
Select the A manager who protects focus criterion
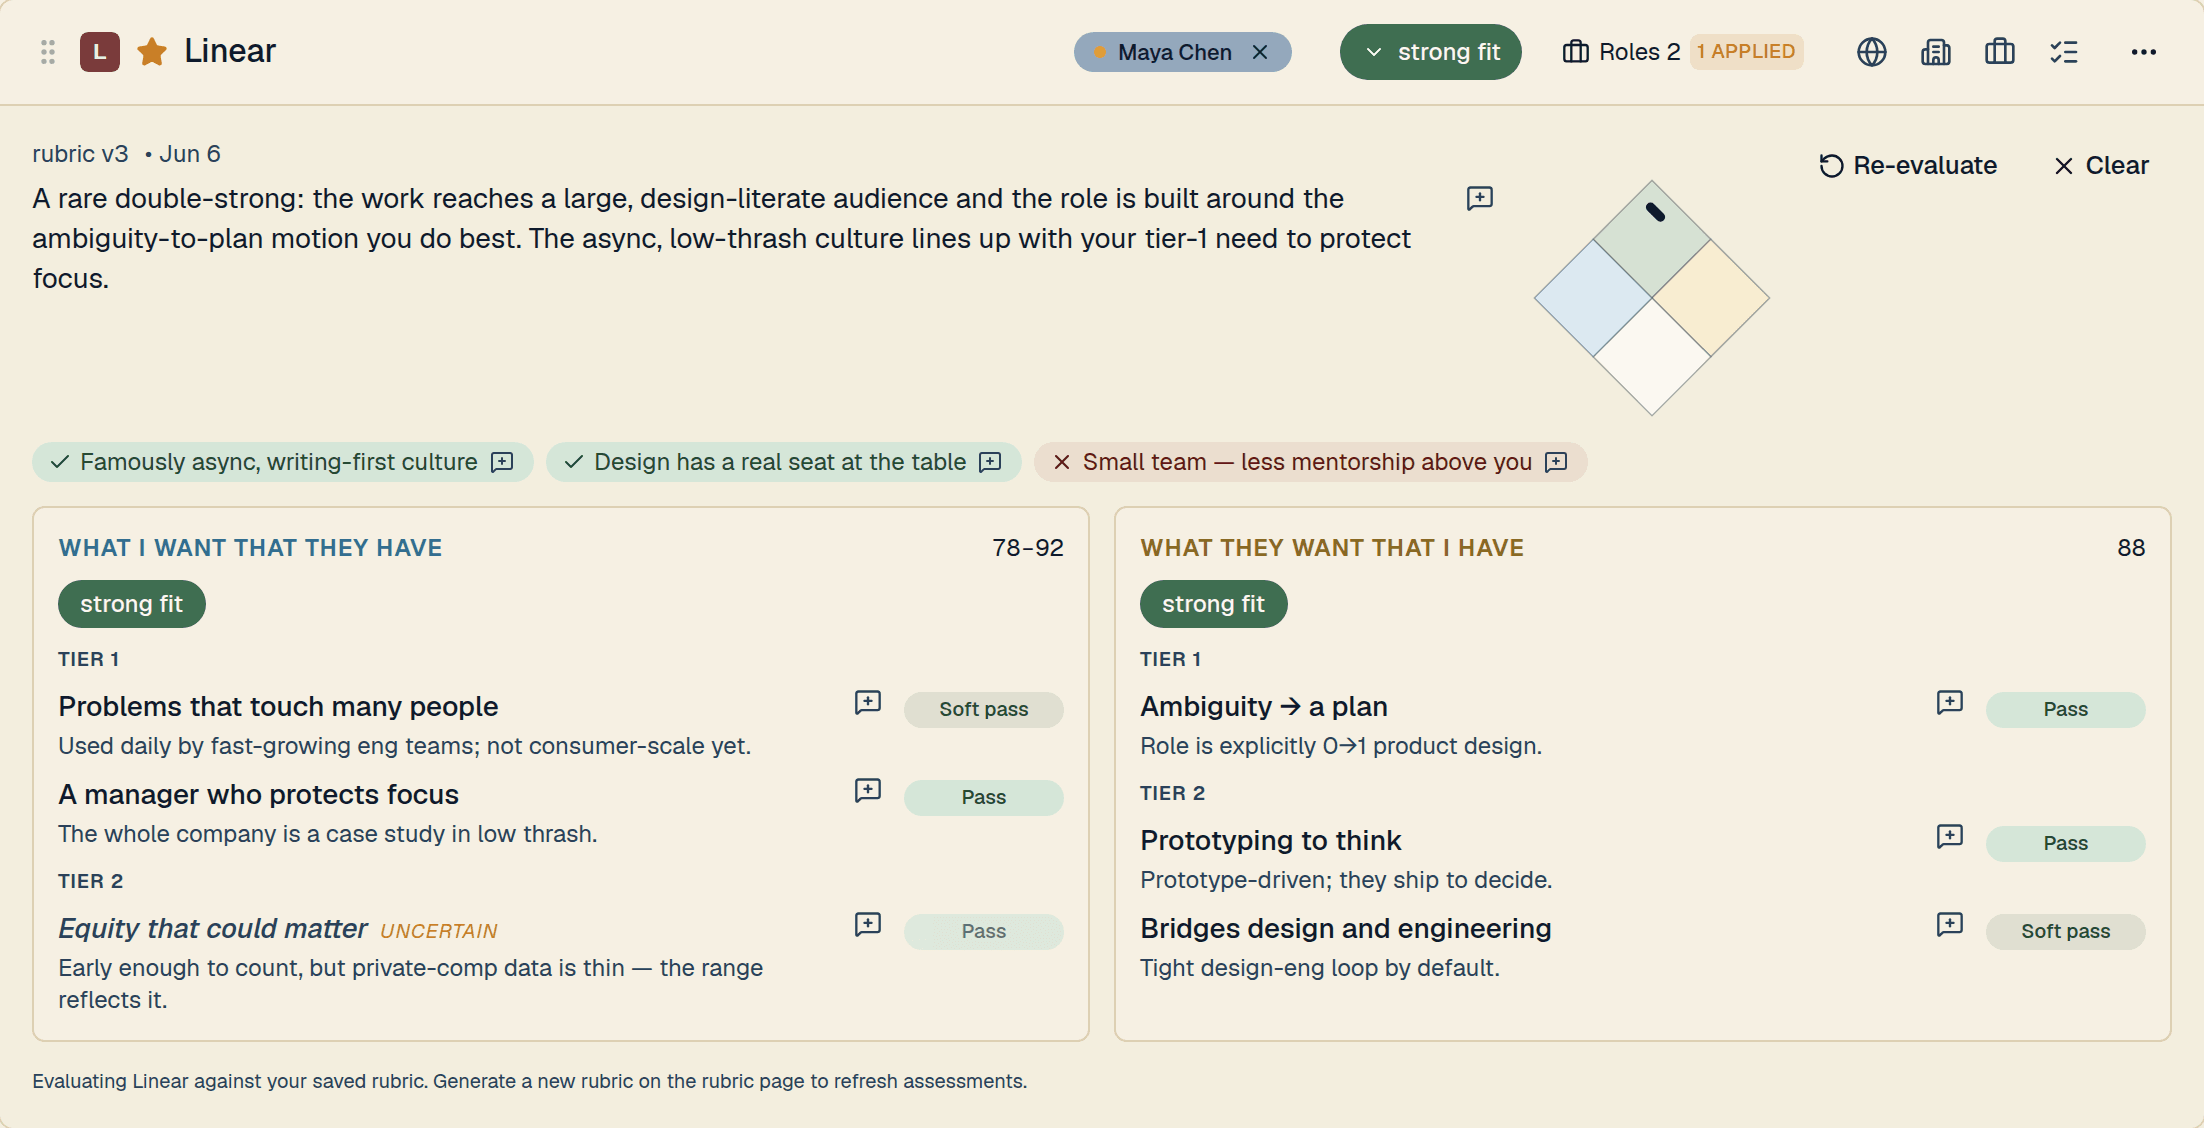[258, 795]
